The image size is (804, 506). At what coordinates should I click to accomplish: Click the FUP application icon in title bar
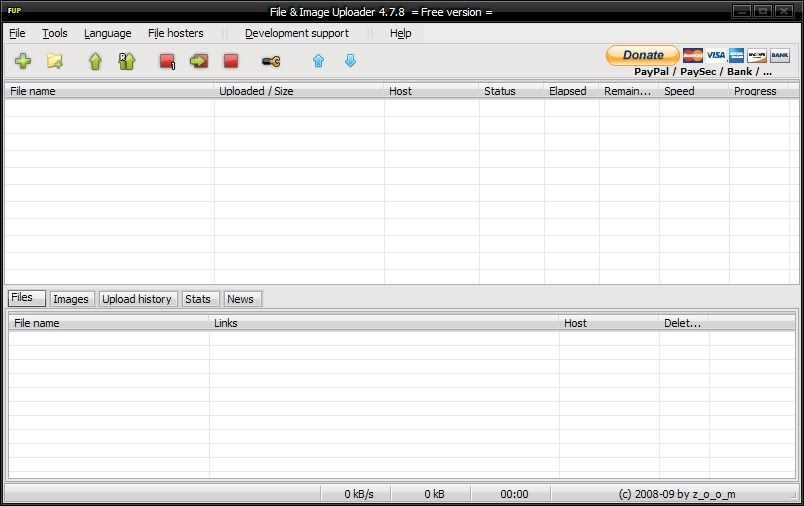(x=14, y=10)
